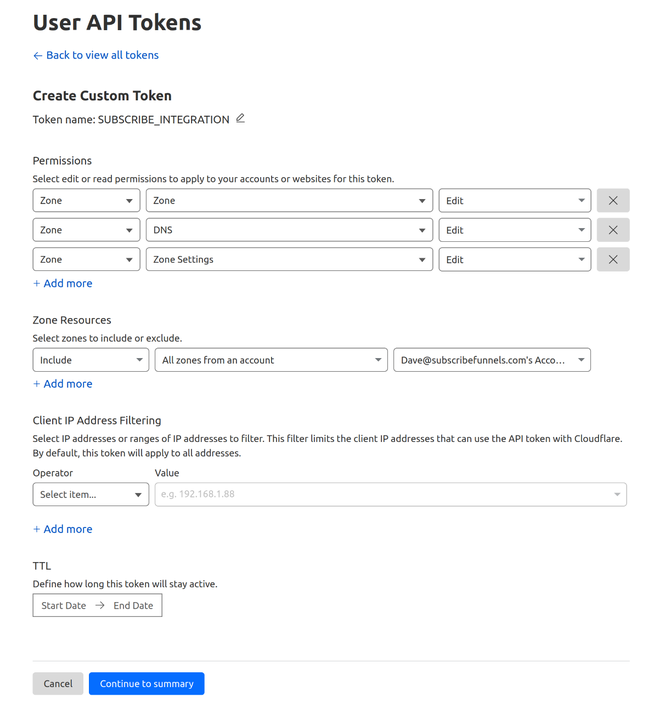Click the IP address Value input field

pyautogui.click(x=391, y=494)
